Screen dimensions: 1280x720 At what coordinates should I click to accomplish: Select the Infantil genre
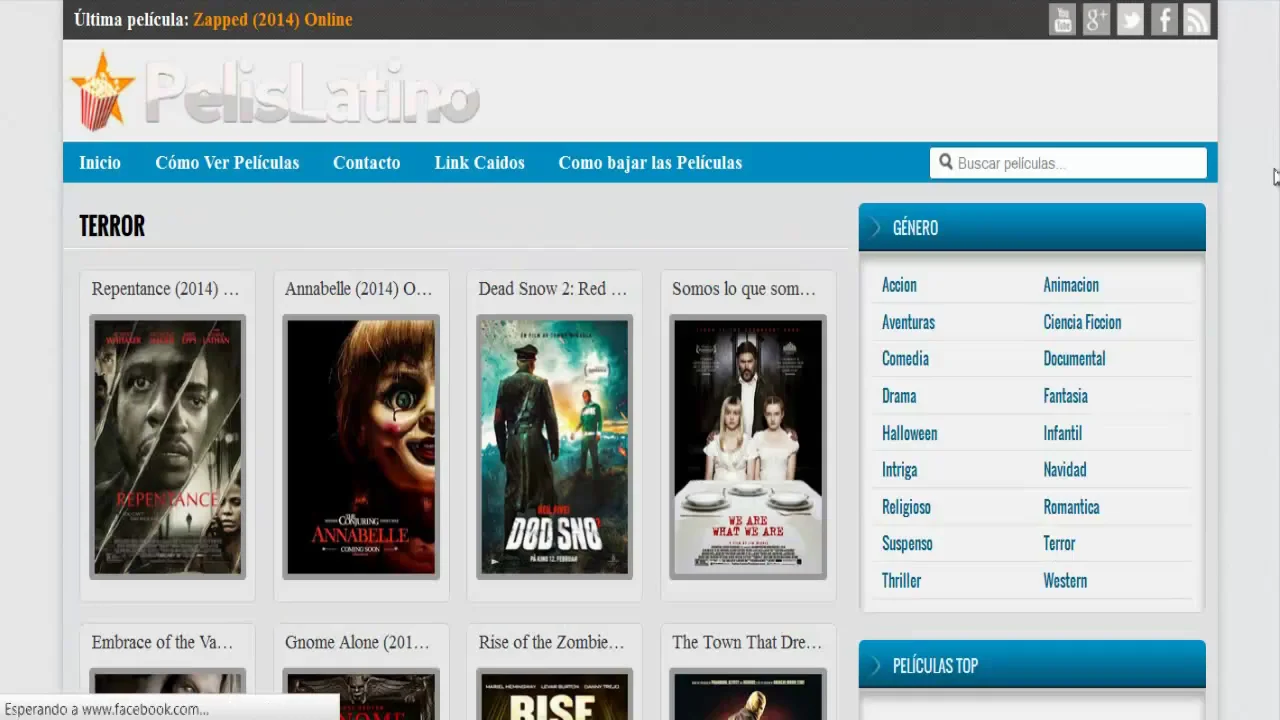pyautogui.click(x=1062, y=433)
